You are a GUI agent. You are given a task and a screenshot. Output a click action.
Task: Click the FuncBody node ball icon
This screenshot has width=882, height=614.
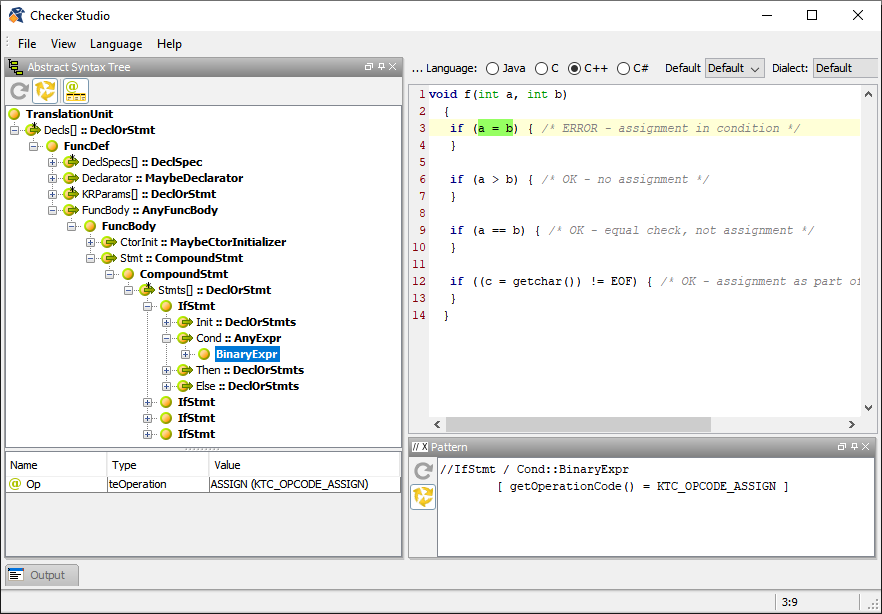[x=90, y=226]
